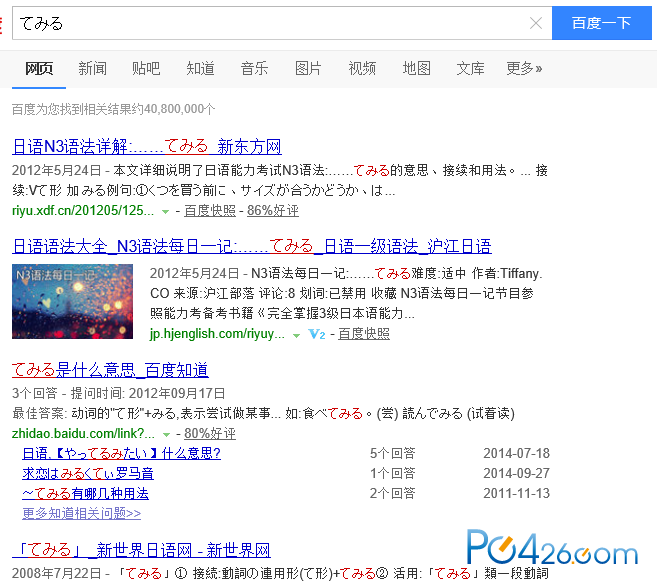Open result 日语N3语法详解 新东方网
The width and height of the screenshot is (657, 583).
pyautogui.click(x=147, y=147)
